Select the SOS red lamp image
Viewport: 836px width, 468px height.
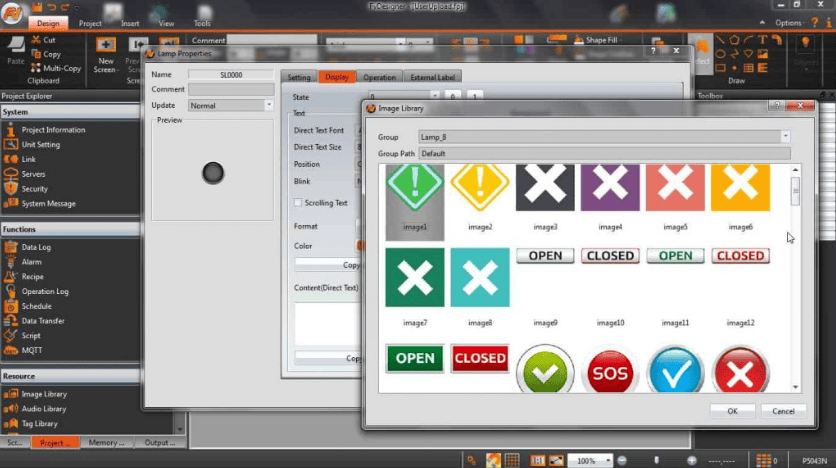[x=610, y=371]
